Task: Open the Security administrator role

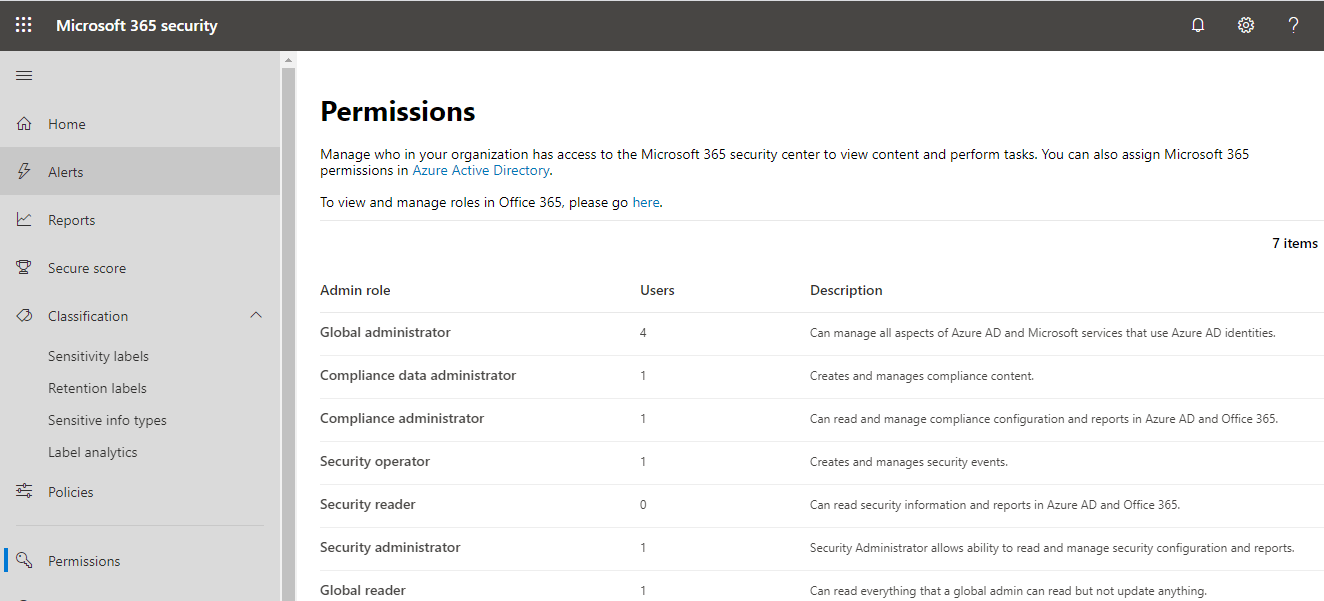Action: pyautogui.click(x=390, y=547)
